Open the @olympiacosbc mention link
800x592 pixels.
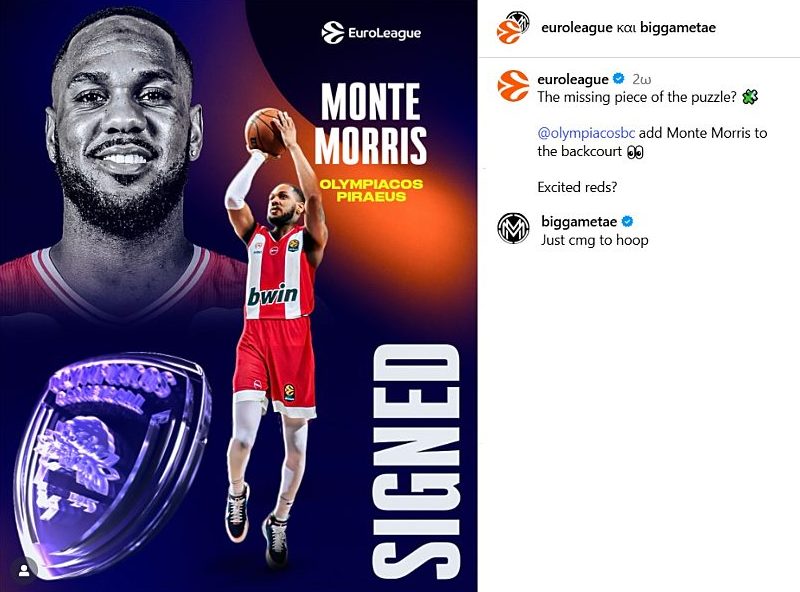pyautogui.click(x=586, y=133)
